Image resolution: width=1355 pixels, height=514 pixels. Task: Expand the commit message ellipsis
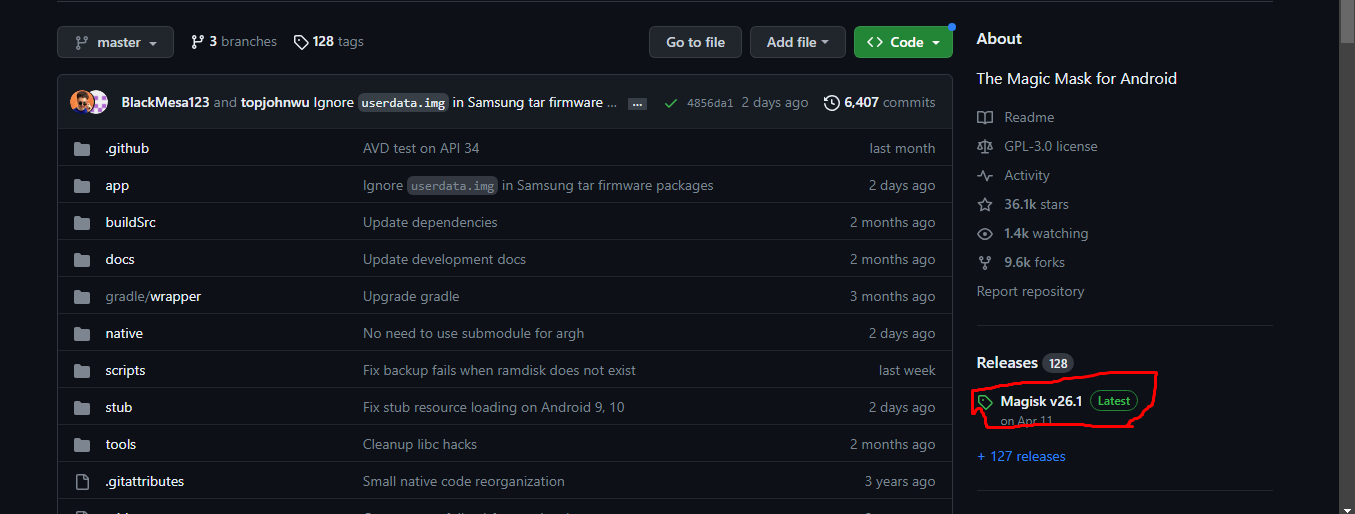637,104
